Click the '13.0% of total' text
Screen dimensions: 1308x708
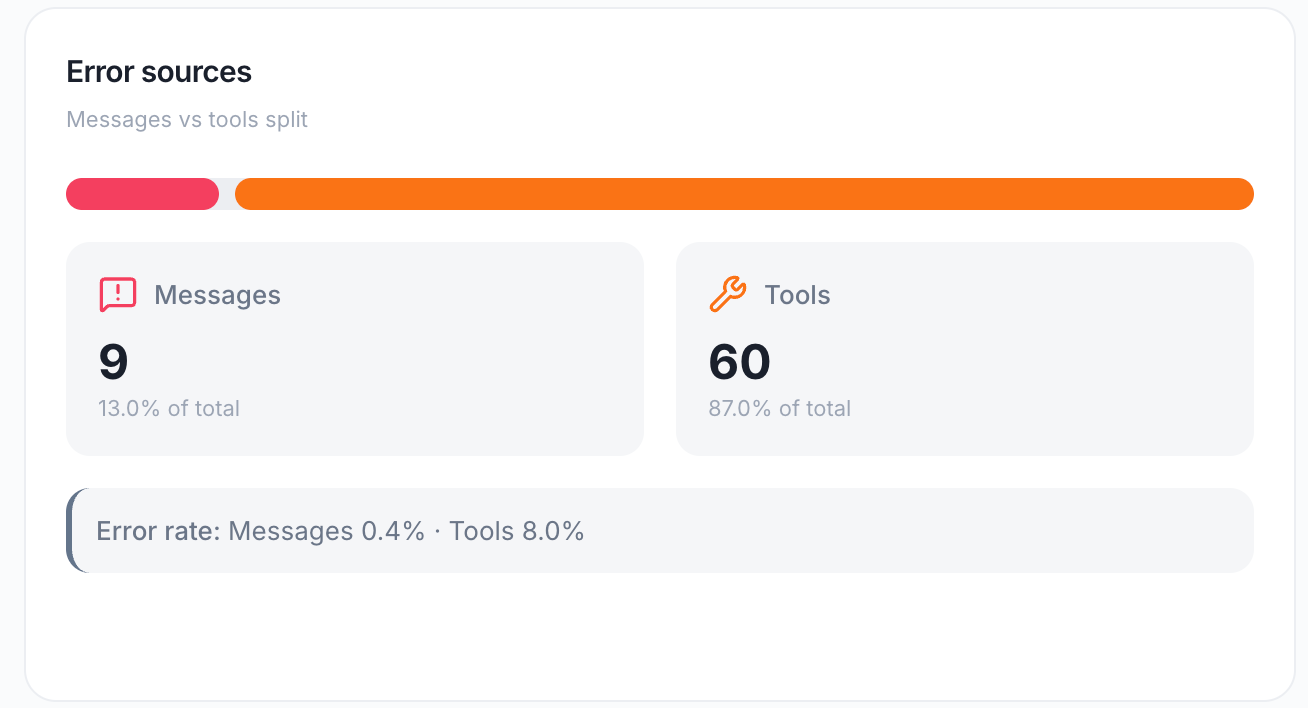coord(169,408)
